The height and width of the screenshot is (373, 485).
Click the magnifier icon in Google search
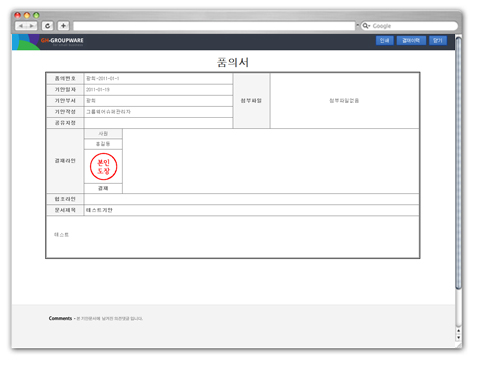366,26
